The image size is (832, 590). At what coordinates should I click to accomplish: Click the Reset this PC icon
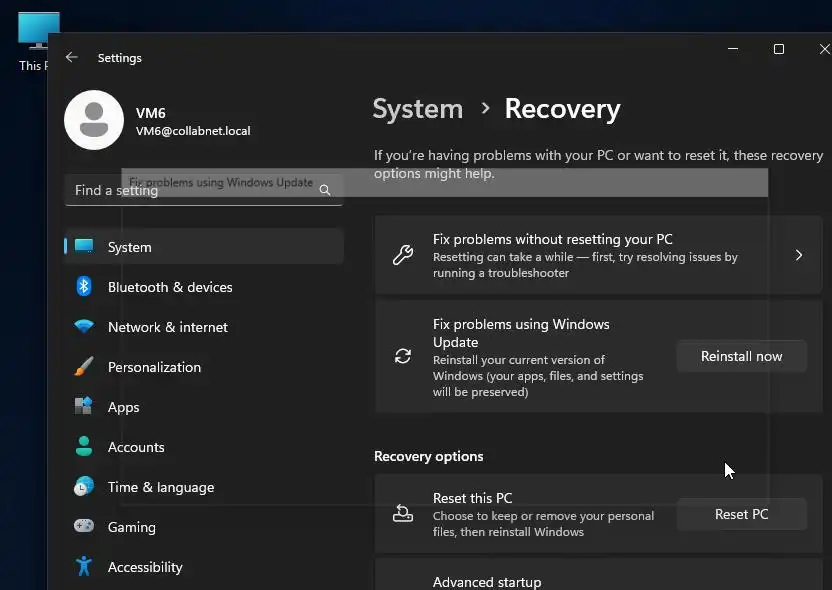click(403, 514)
